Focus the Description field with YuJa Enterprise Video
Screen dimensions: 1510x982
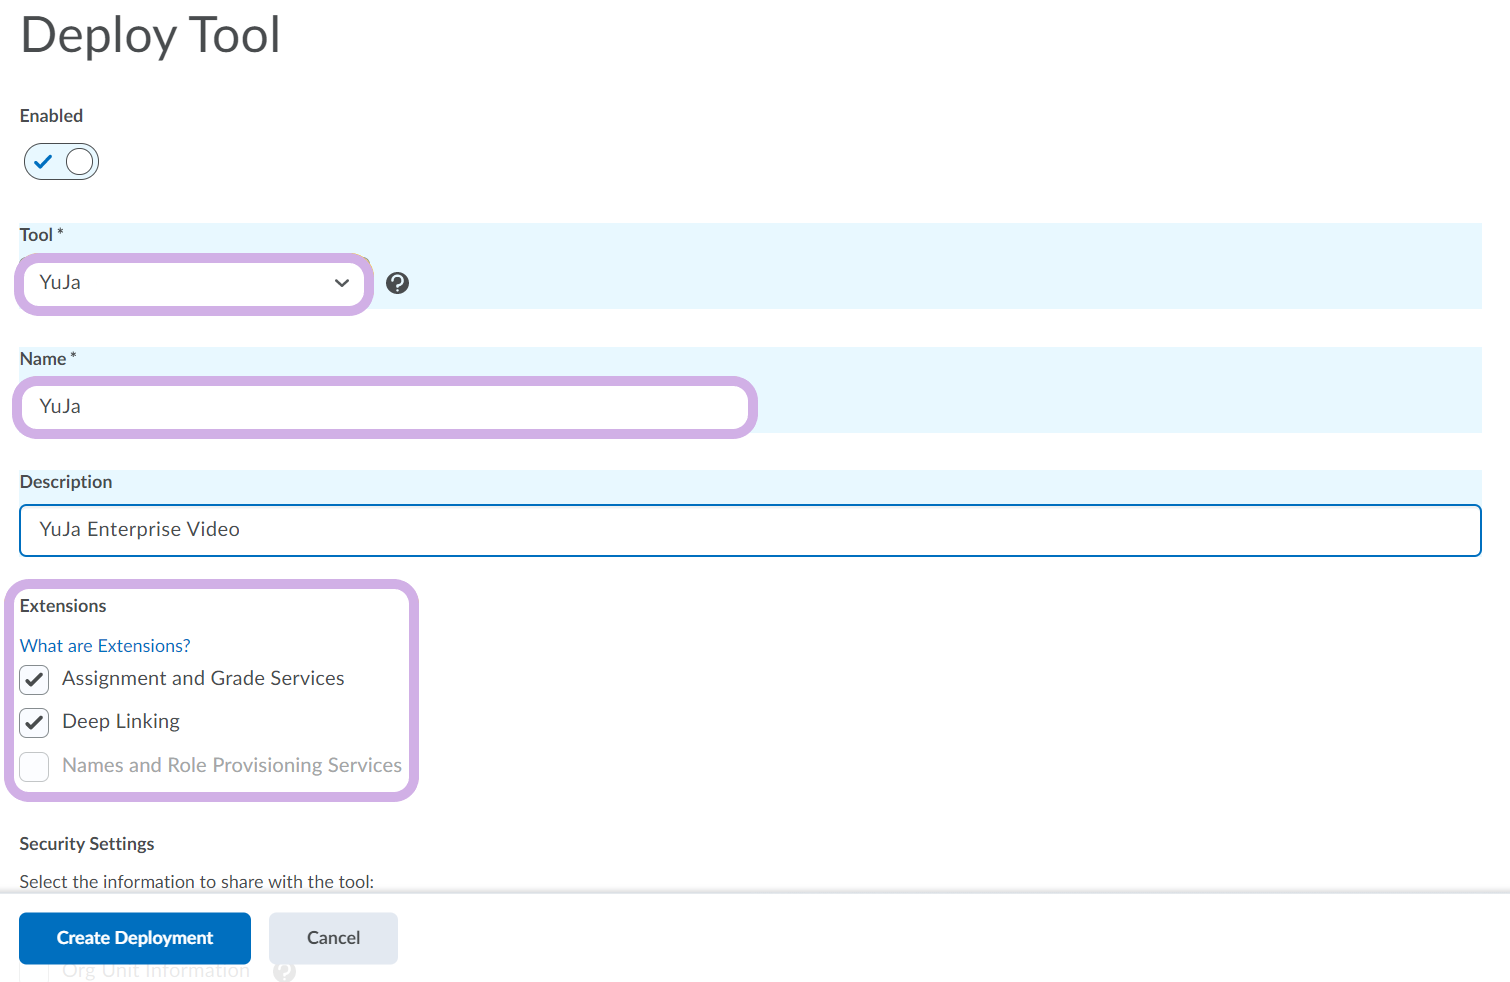(x=750, y=530)
